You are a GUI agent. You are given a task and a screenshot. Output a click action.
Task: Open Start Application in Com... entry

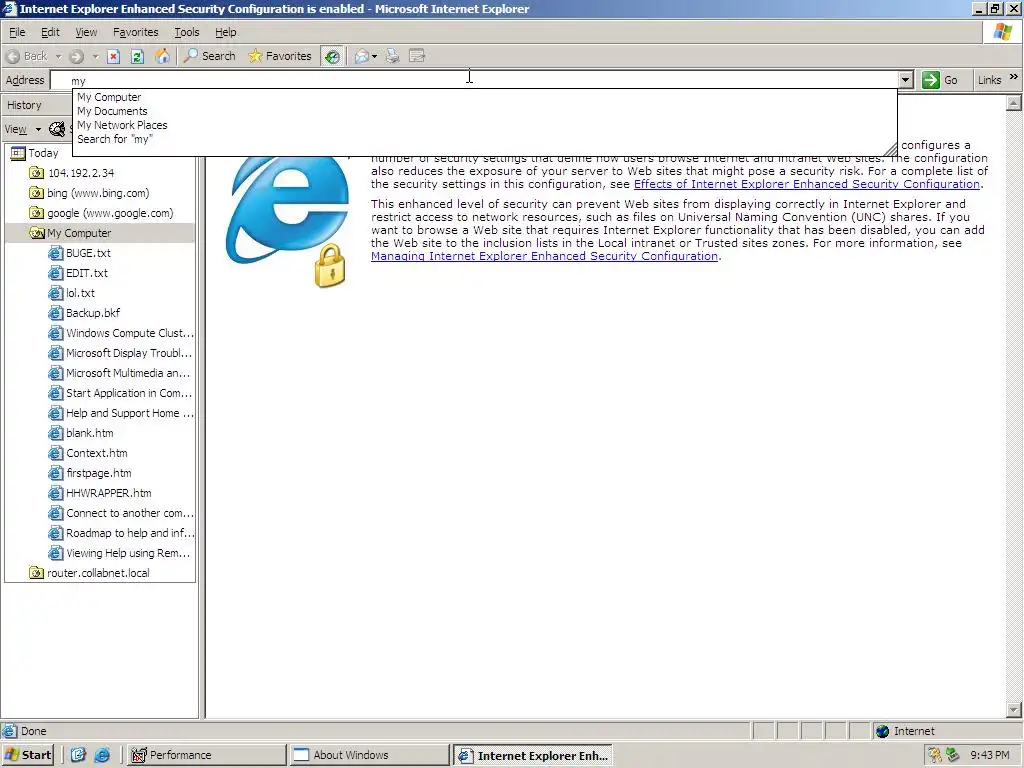(x=121, y=393)
